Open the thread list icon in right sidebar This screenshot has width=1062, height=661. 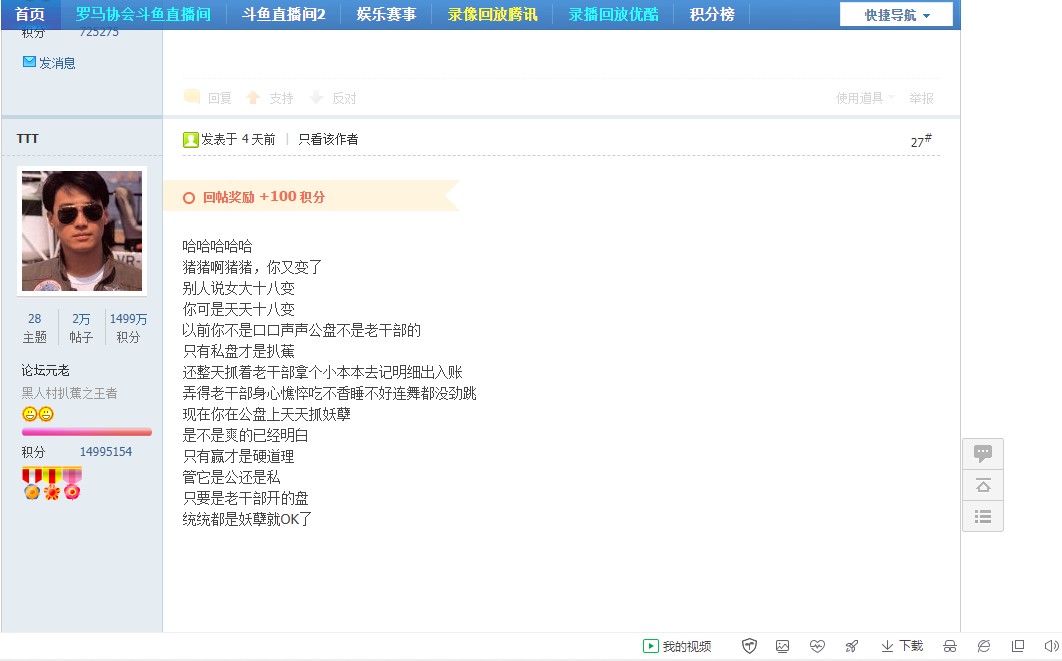[983, 517]
